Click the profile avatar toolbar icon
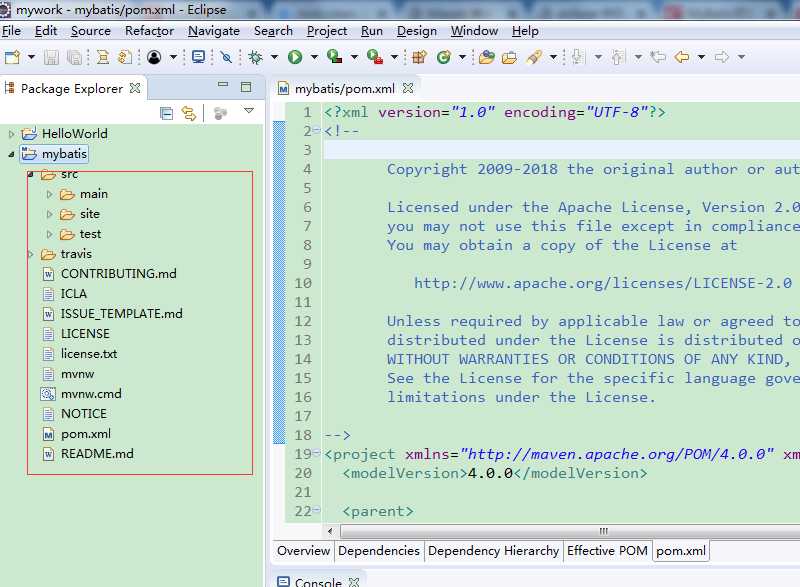The width and height of the screenshot is (800, 587). (154, 57)
